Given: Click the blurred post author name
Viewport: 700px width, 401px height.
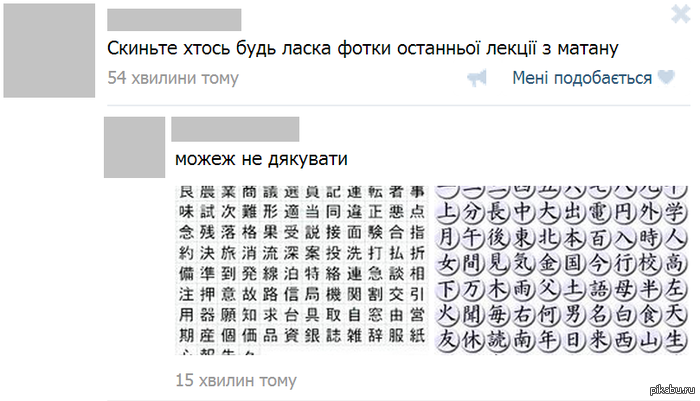Looking at the screenshot, I should point(174,19).
